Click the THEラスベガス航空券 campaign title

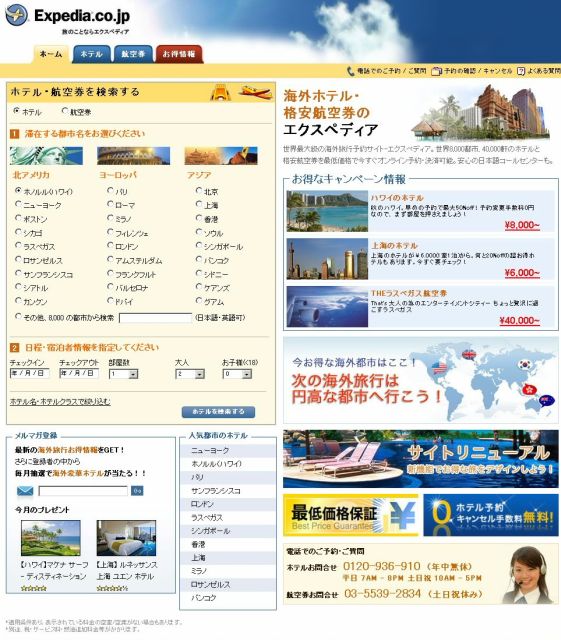(409, 293)
